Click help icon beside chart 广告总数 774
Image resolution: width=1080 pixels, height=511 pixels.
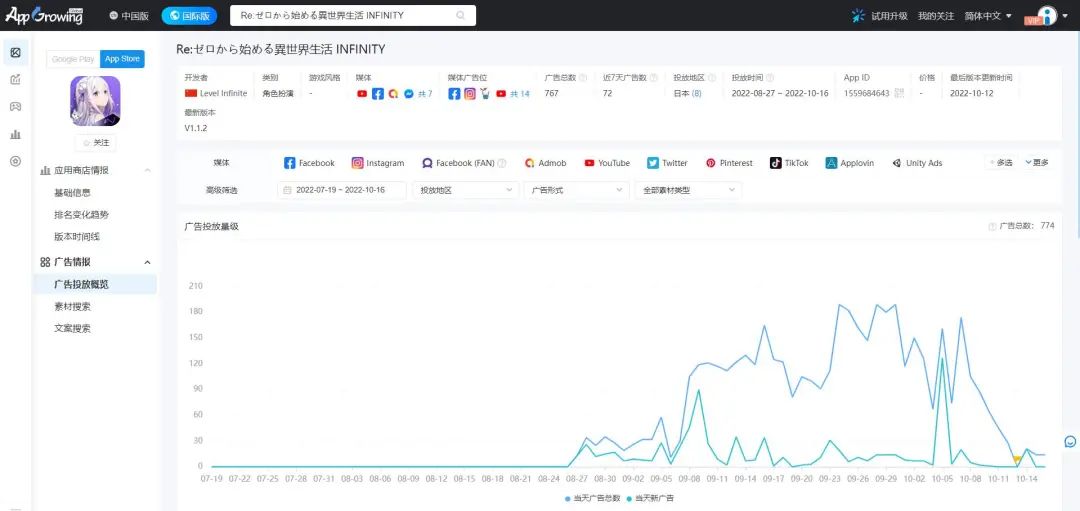(x=992, y=226)
